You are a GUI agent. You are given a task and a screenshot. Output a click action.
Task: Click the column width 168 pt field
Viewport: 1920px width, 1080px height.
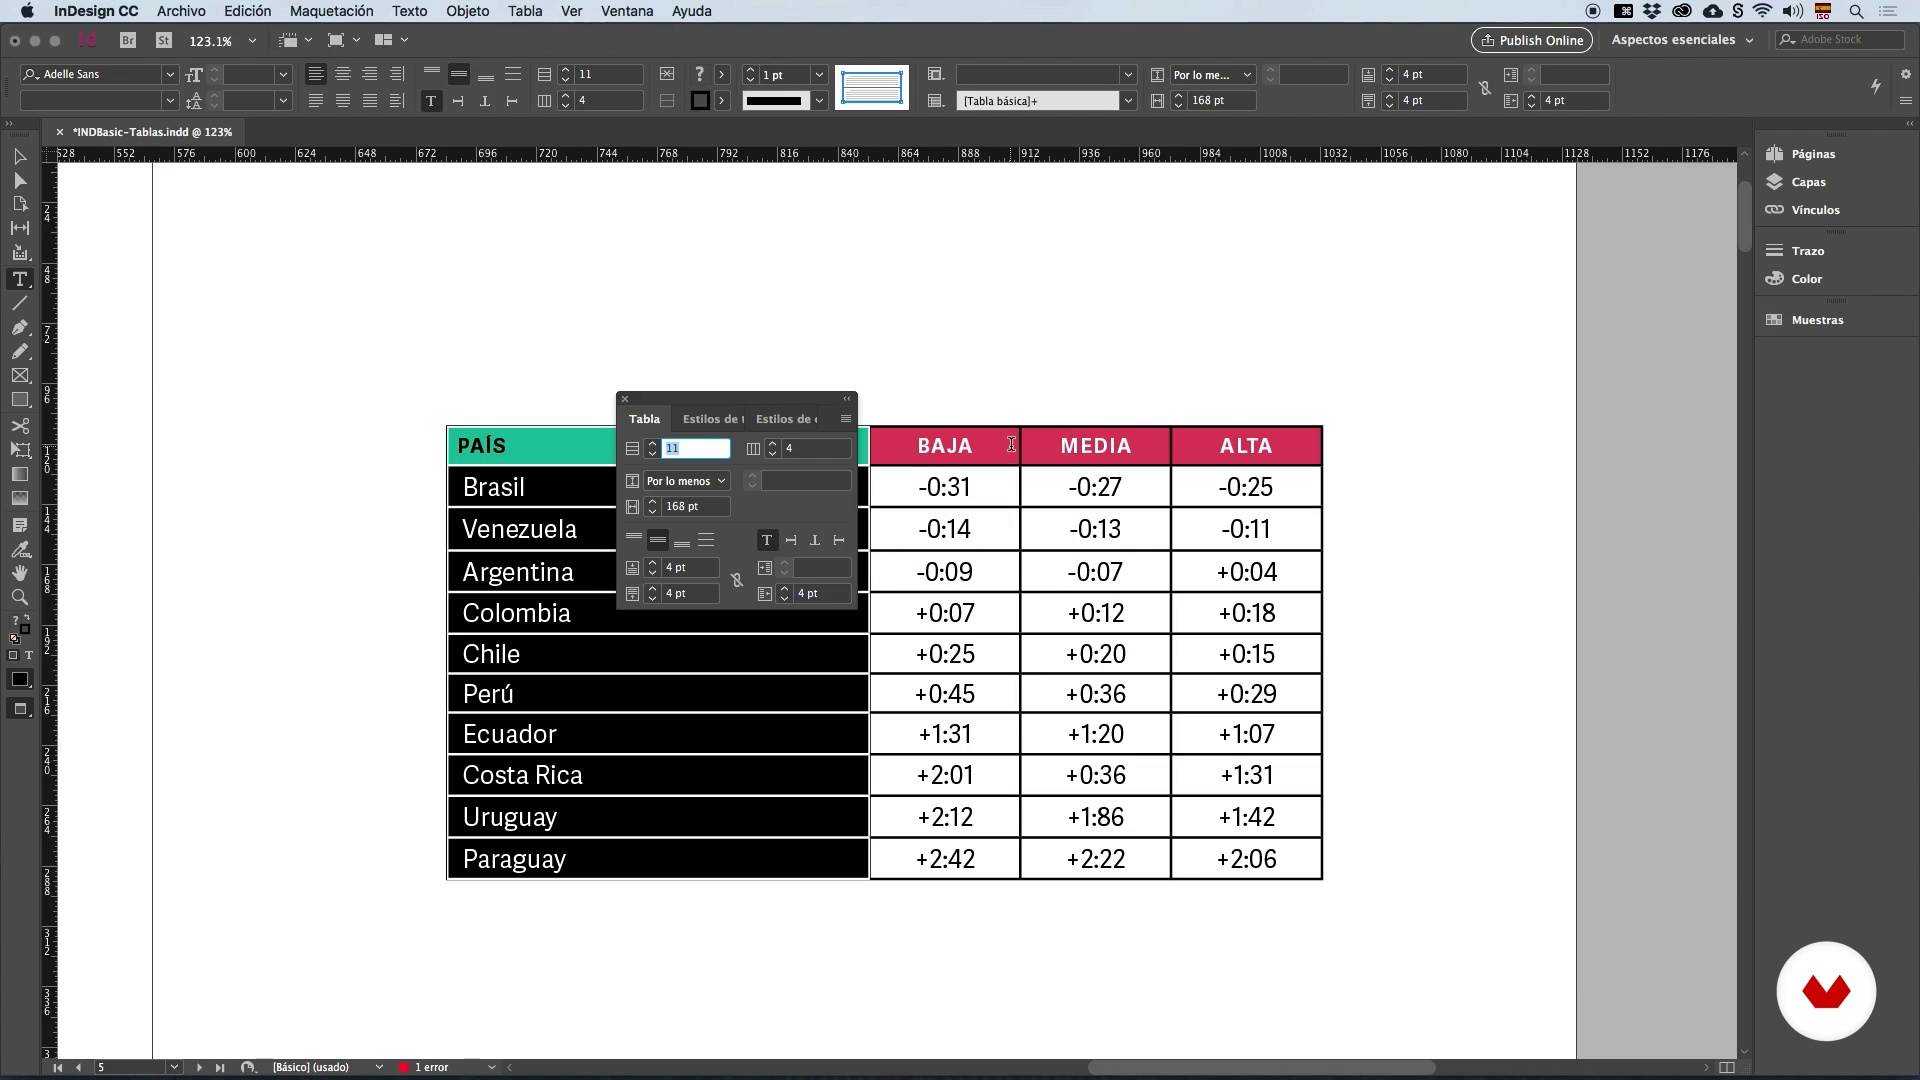(695, 507)
